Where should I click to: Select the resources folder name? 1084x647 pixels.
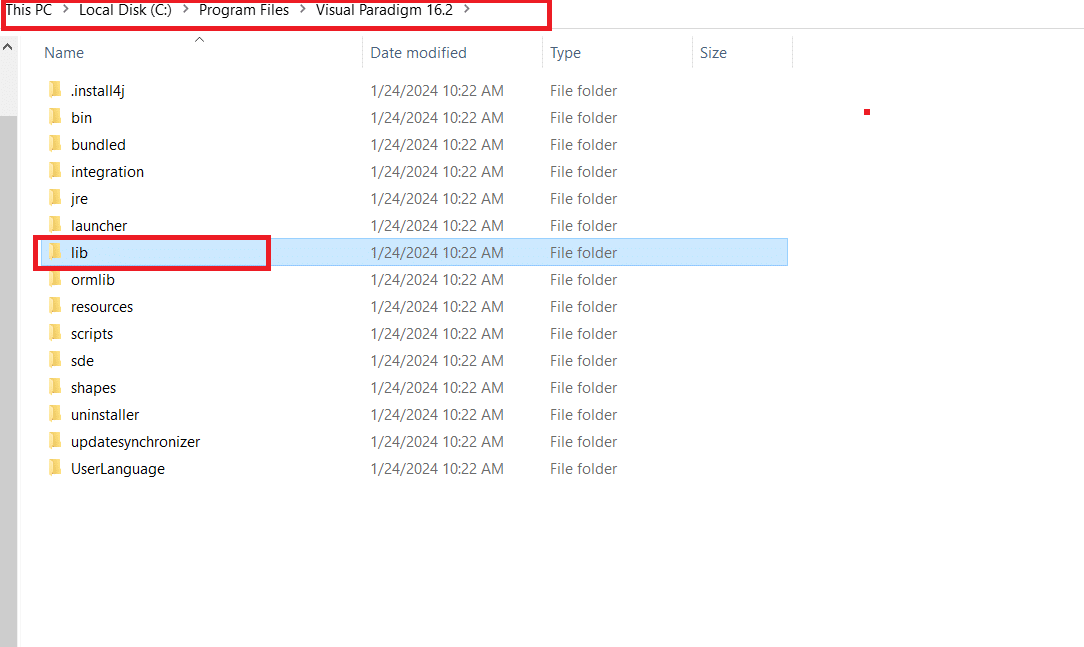tap(102, 307)
